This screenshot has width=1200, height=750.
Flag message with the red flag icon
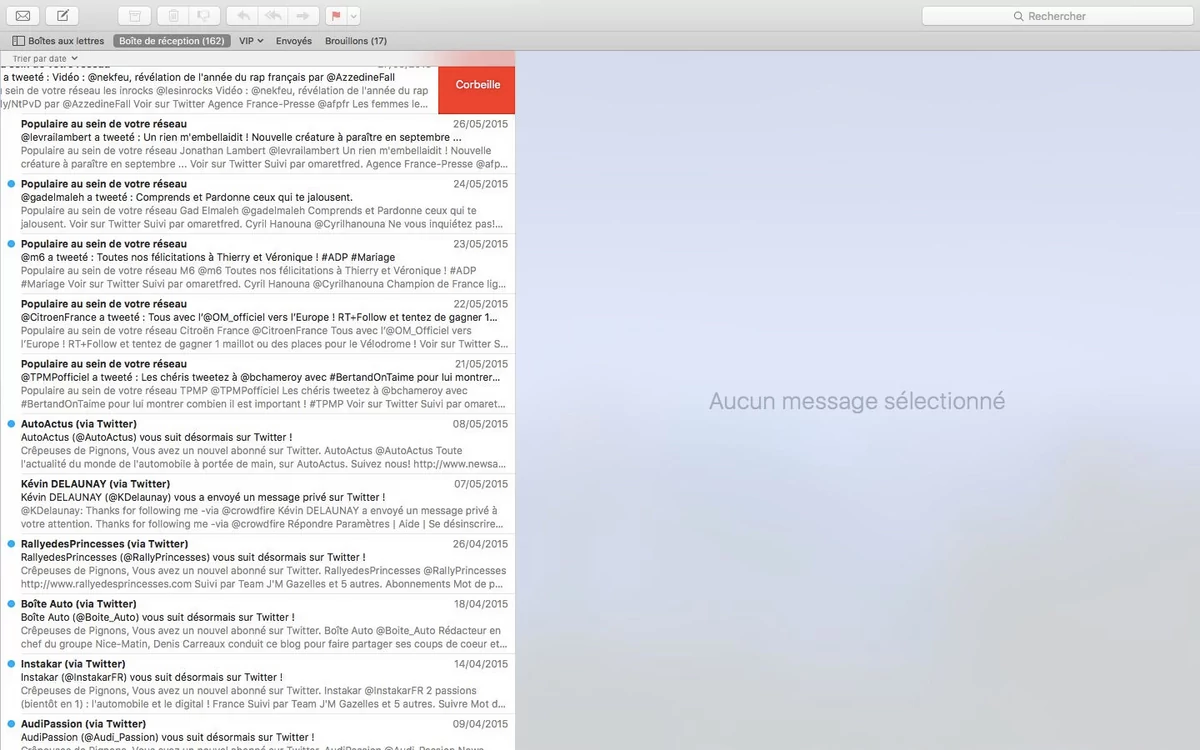(336, 16)
